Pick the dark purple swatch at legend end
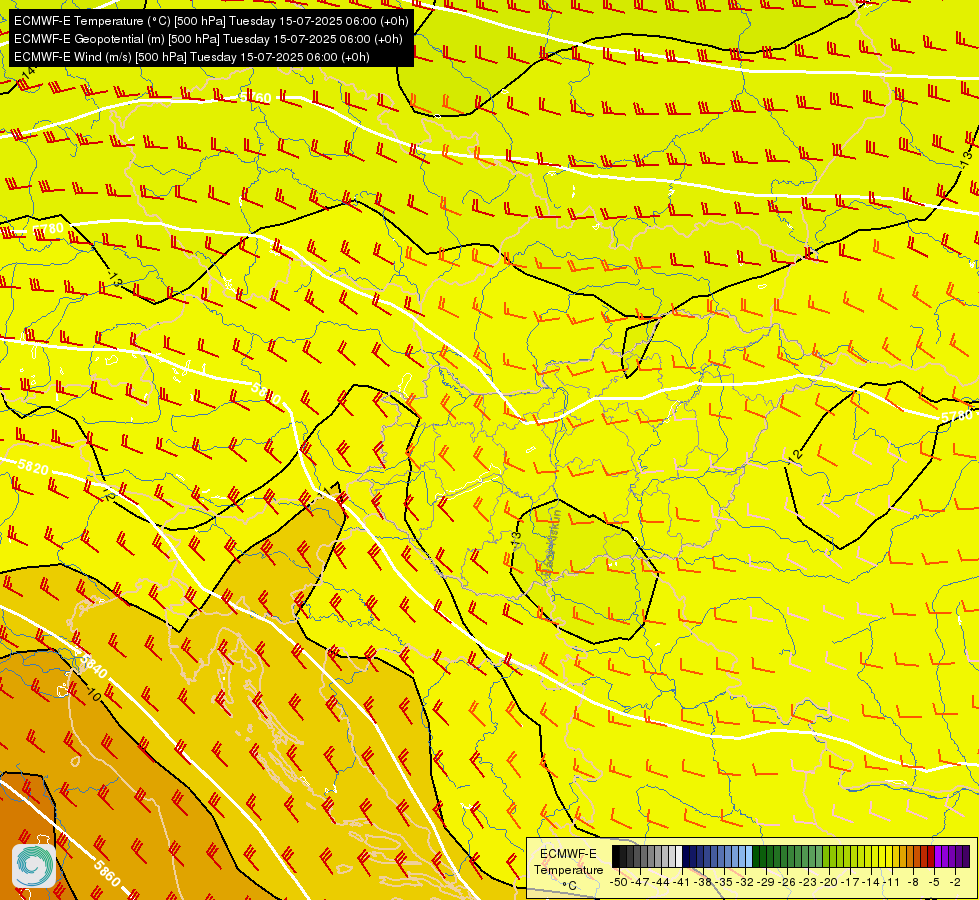This screenshot has height=900, width=979. [966, 856]
